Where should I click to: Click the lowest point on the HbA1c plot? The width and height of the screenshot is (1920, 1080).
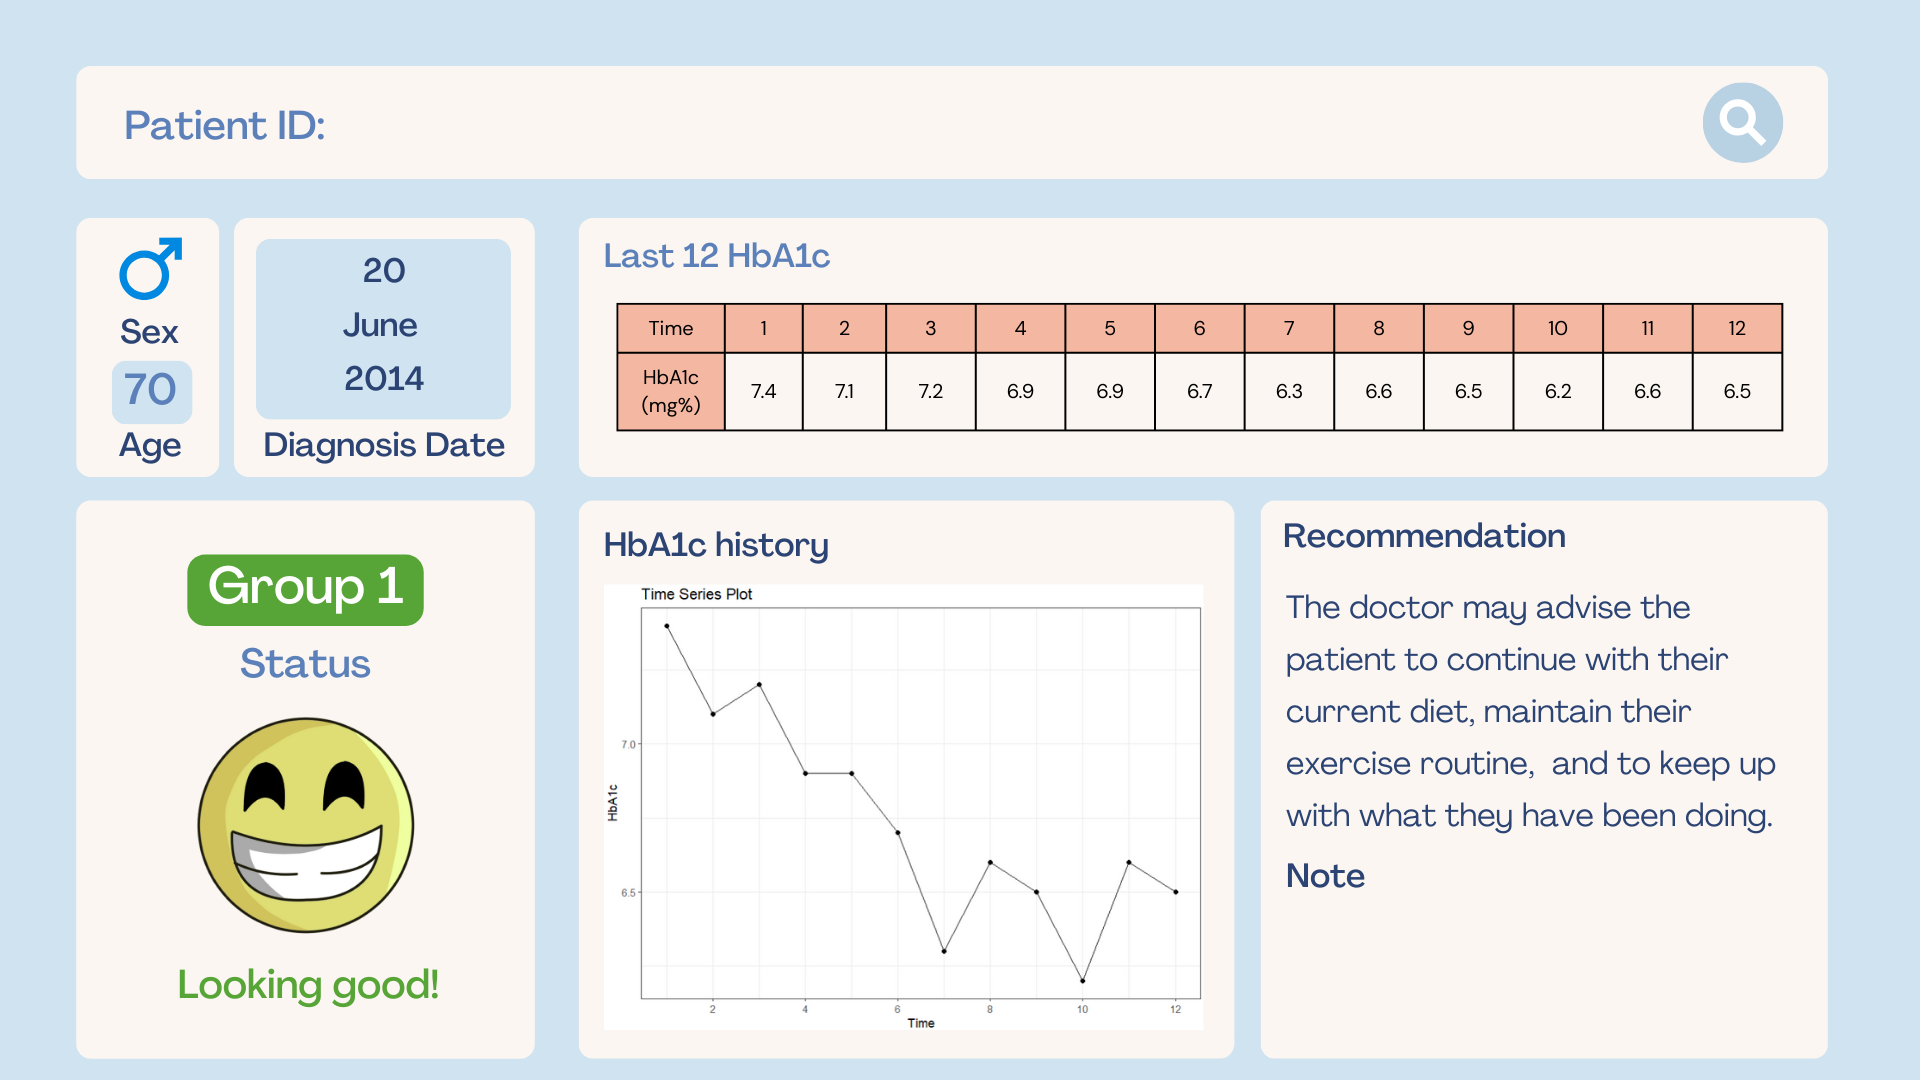[1083, 980]
